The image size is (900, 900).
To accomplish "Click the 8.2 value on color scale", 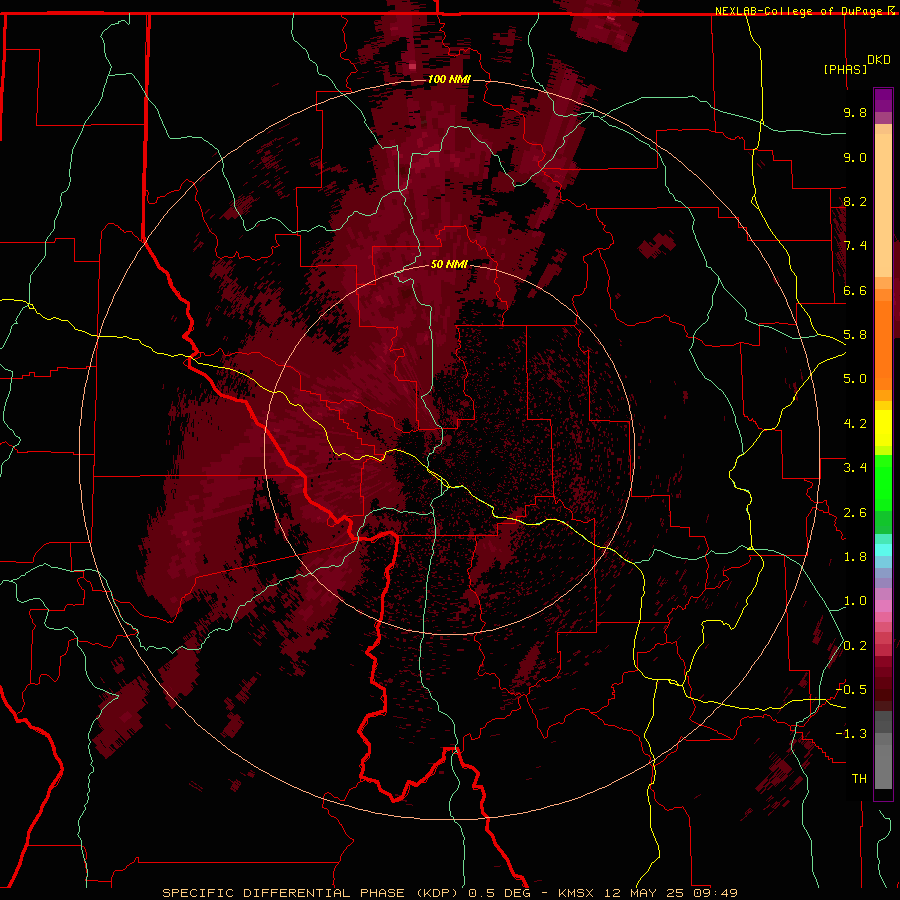I will 855,201.
